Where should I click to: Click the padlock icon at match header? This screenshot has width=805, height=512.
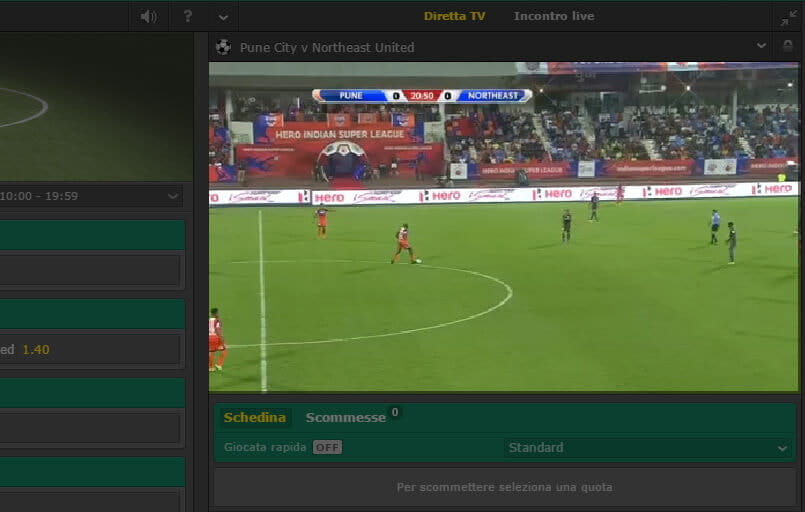click(788, 46)
